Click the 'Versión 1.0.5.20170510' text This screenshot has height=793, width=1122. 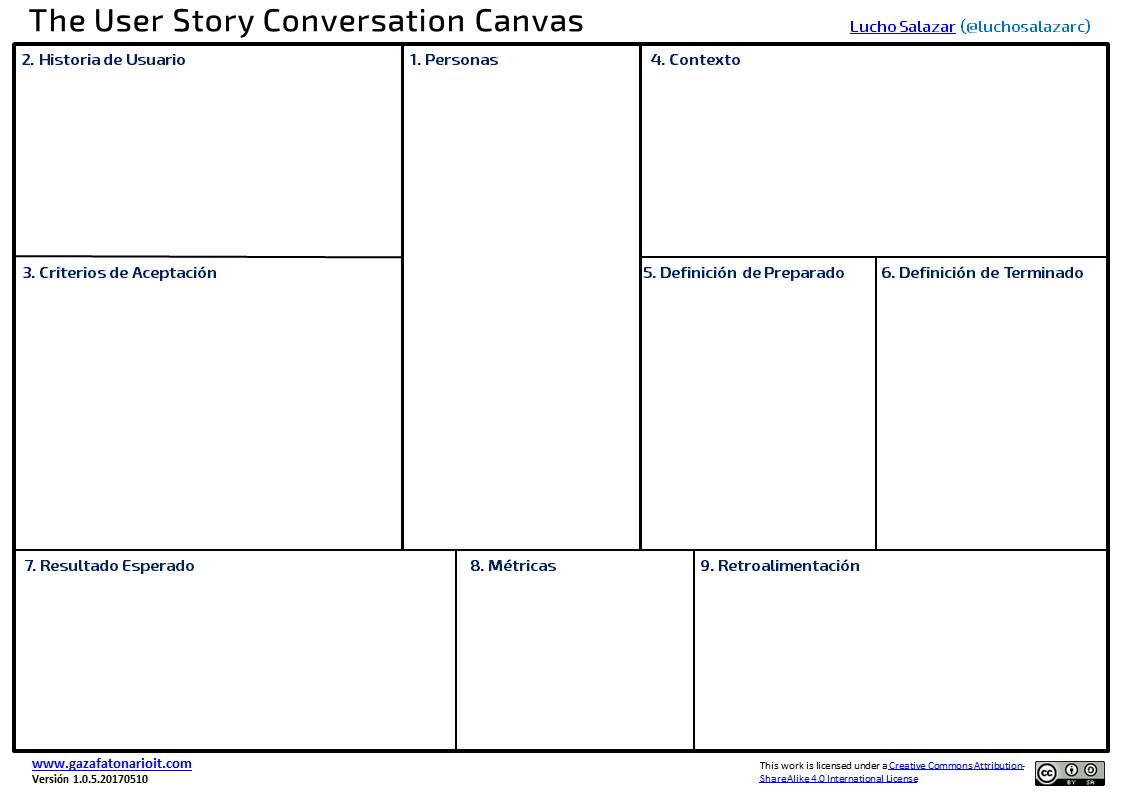(x=90, y=779)
